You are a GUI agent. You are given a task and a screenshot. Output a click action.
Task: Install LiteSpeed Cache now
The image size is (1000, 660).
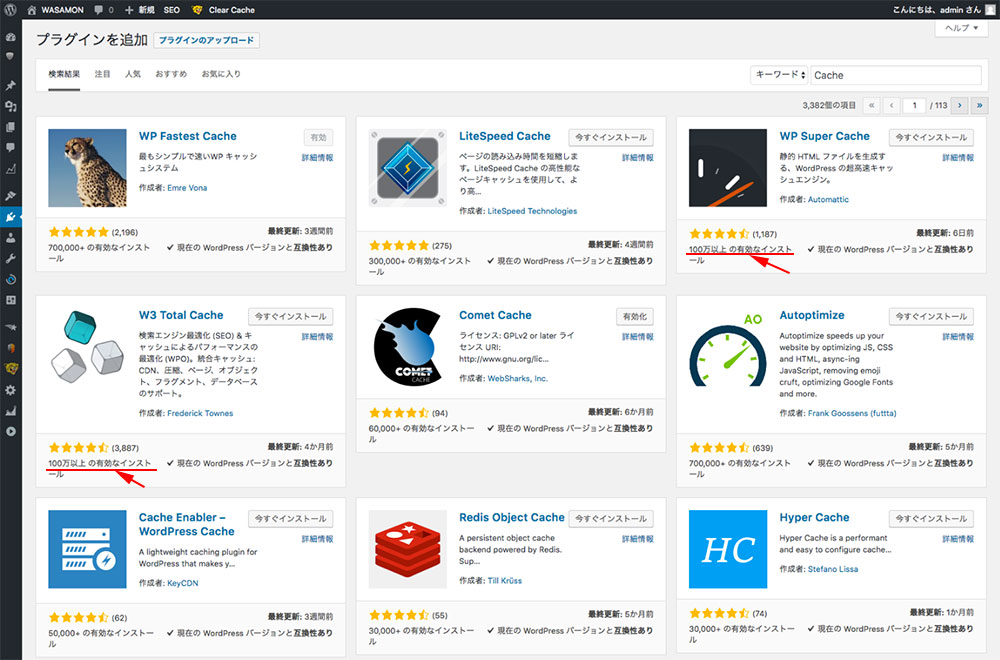tap(610, 137)
